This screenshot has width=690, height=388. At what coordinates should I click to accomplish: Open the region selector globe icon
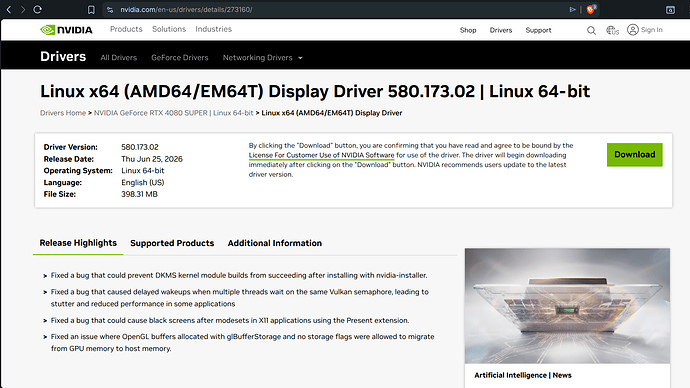tap(612, 30)
